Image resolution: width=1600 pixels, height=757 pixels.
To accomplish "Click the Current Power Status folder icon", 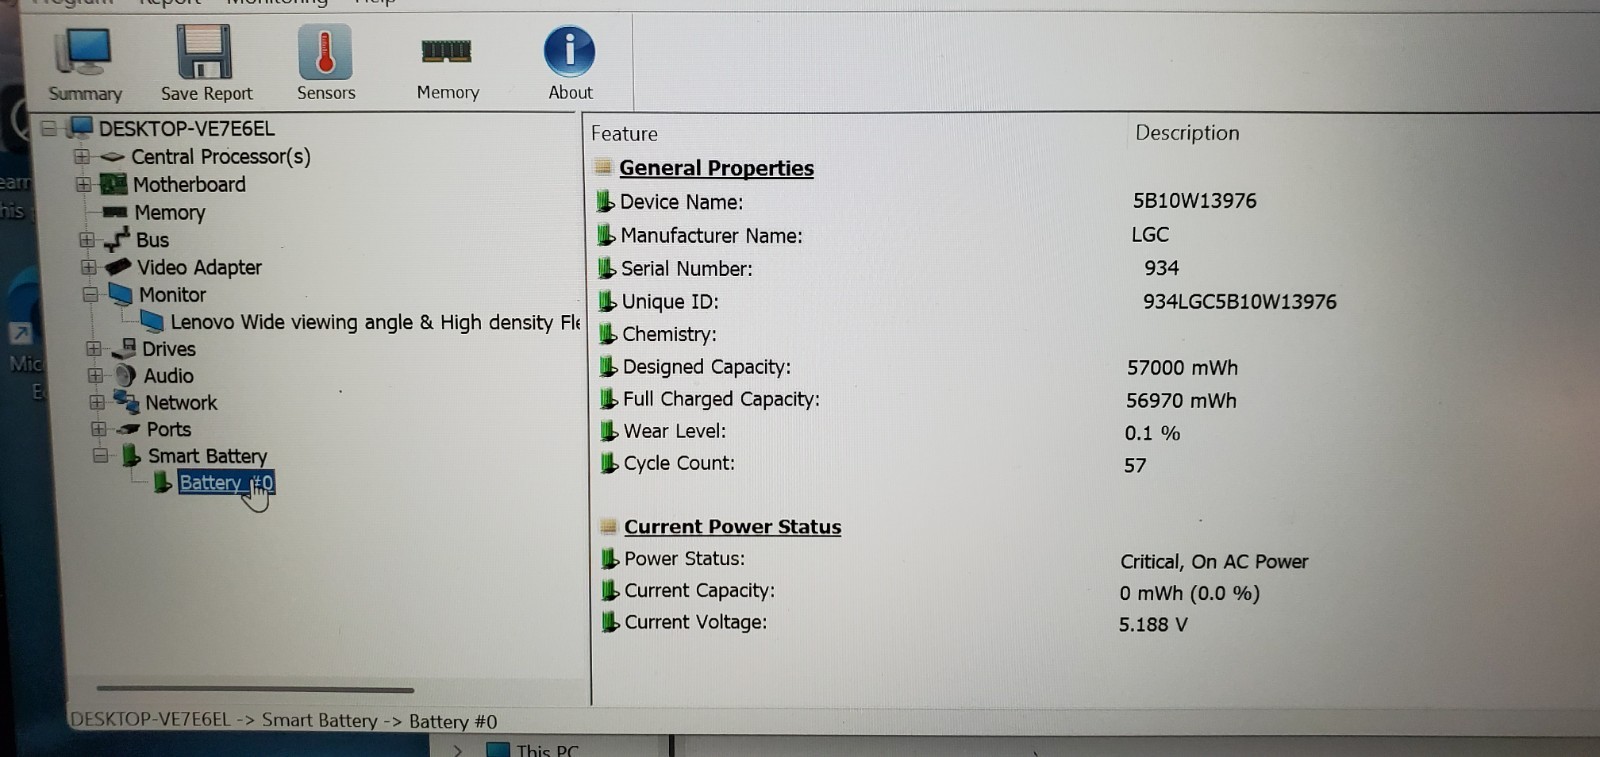I will 608,526.
